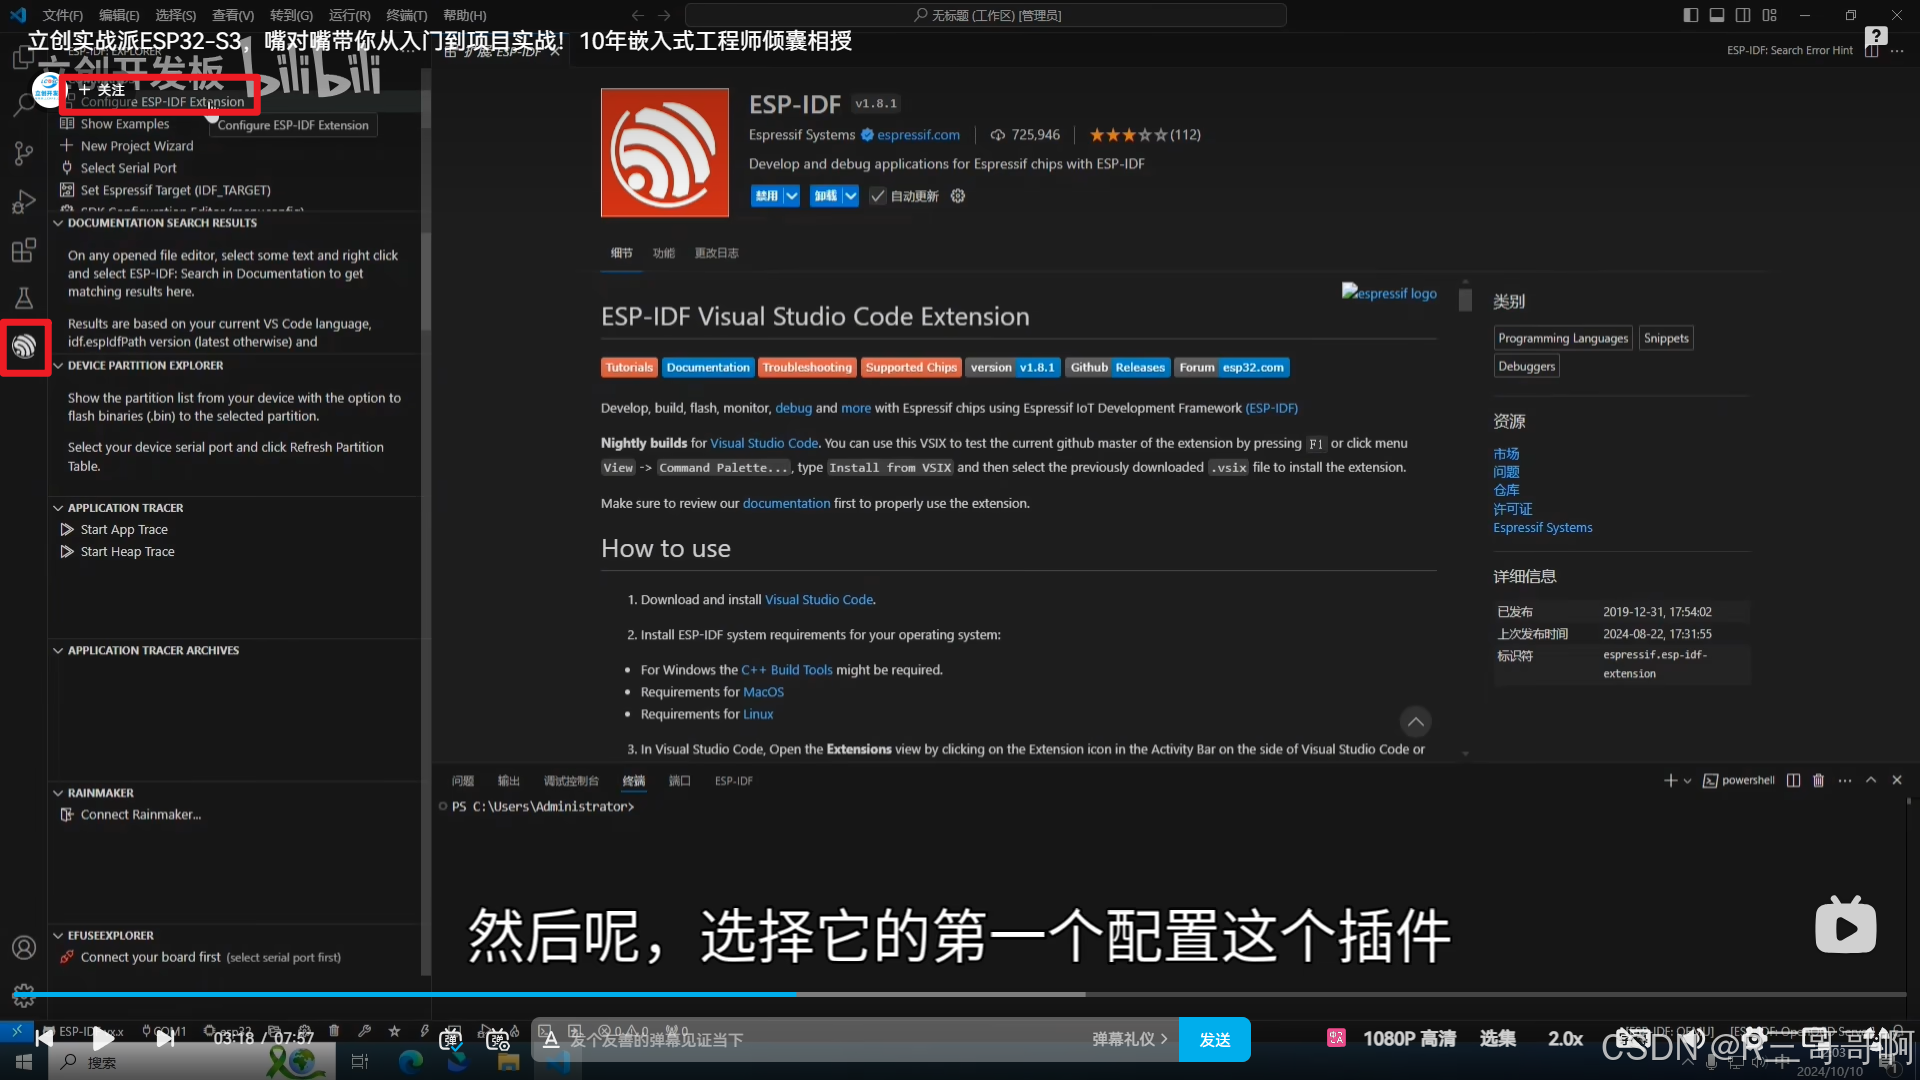Kill terminal with trash icon
1920x1080 pixels.
(x=1818, y=780)
